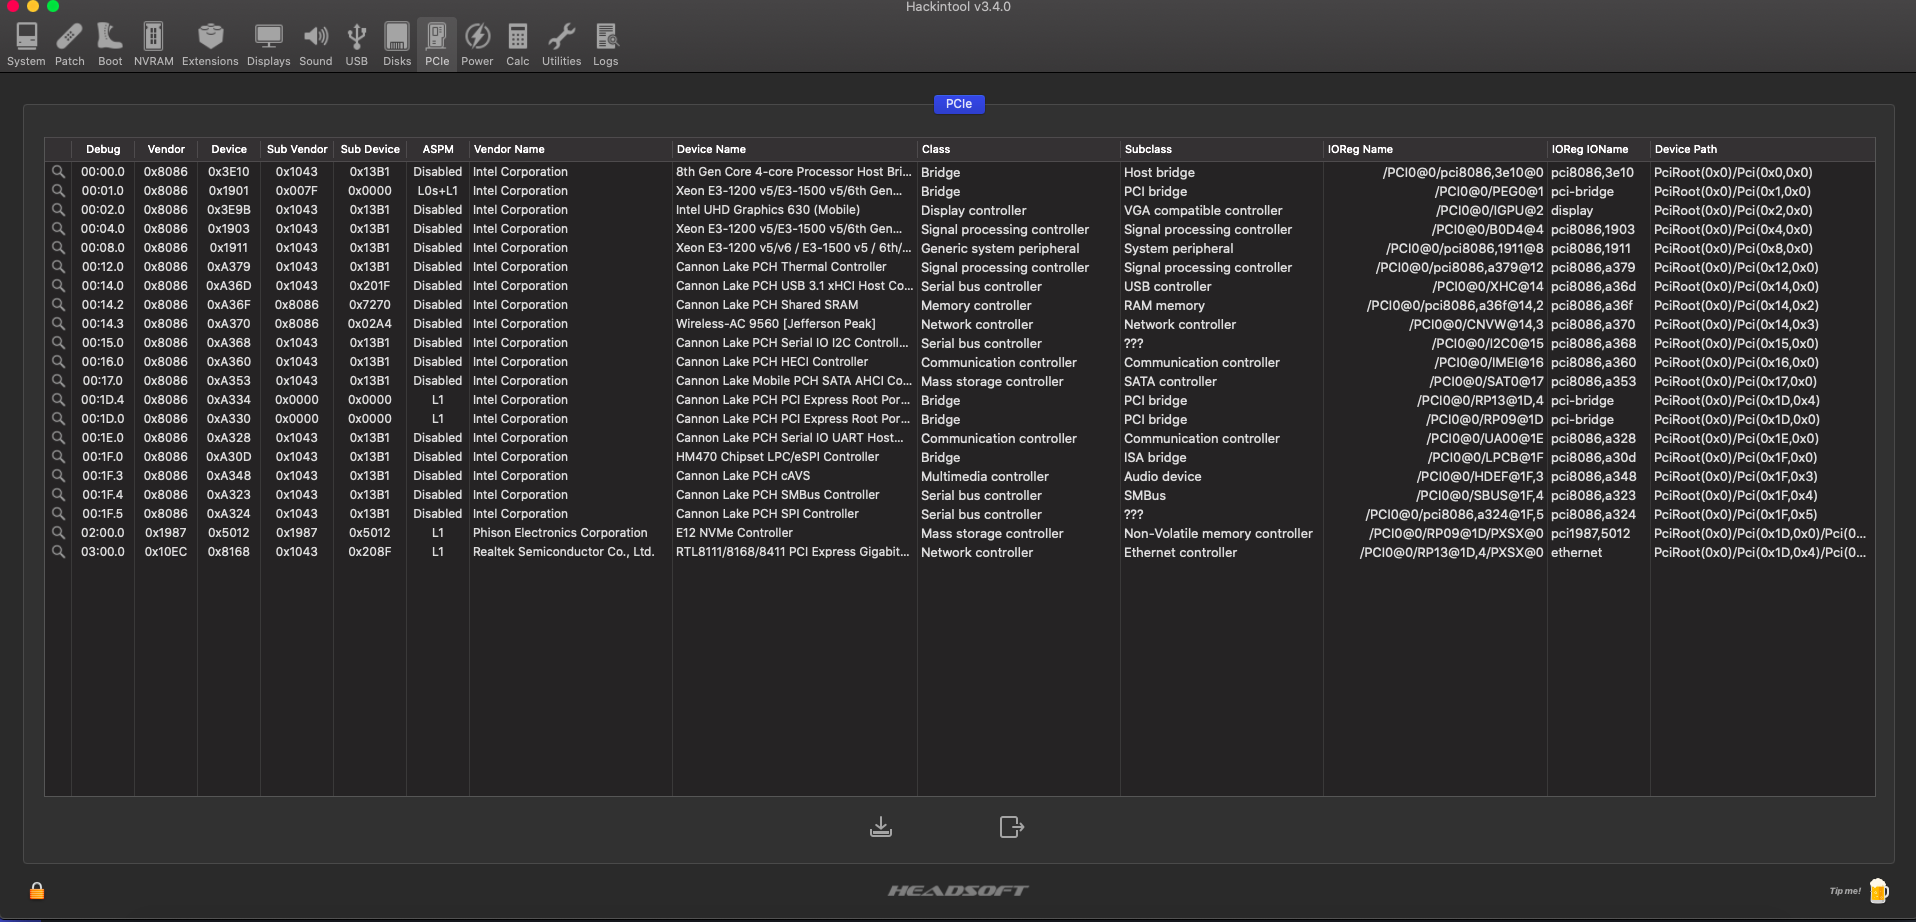Open the System toolbar section
1916x922 pixels.
tap(26, 45)
